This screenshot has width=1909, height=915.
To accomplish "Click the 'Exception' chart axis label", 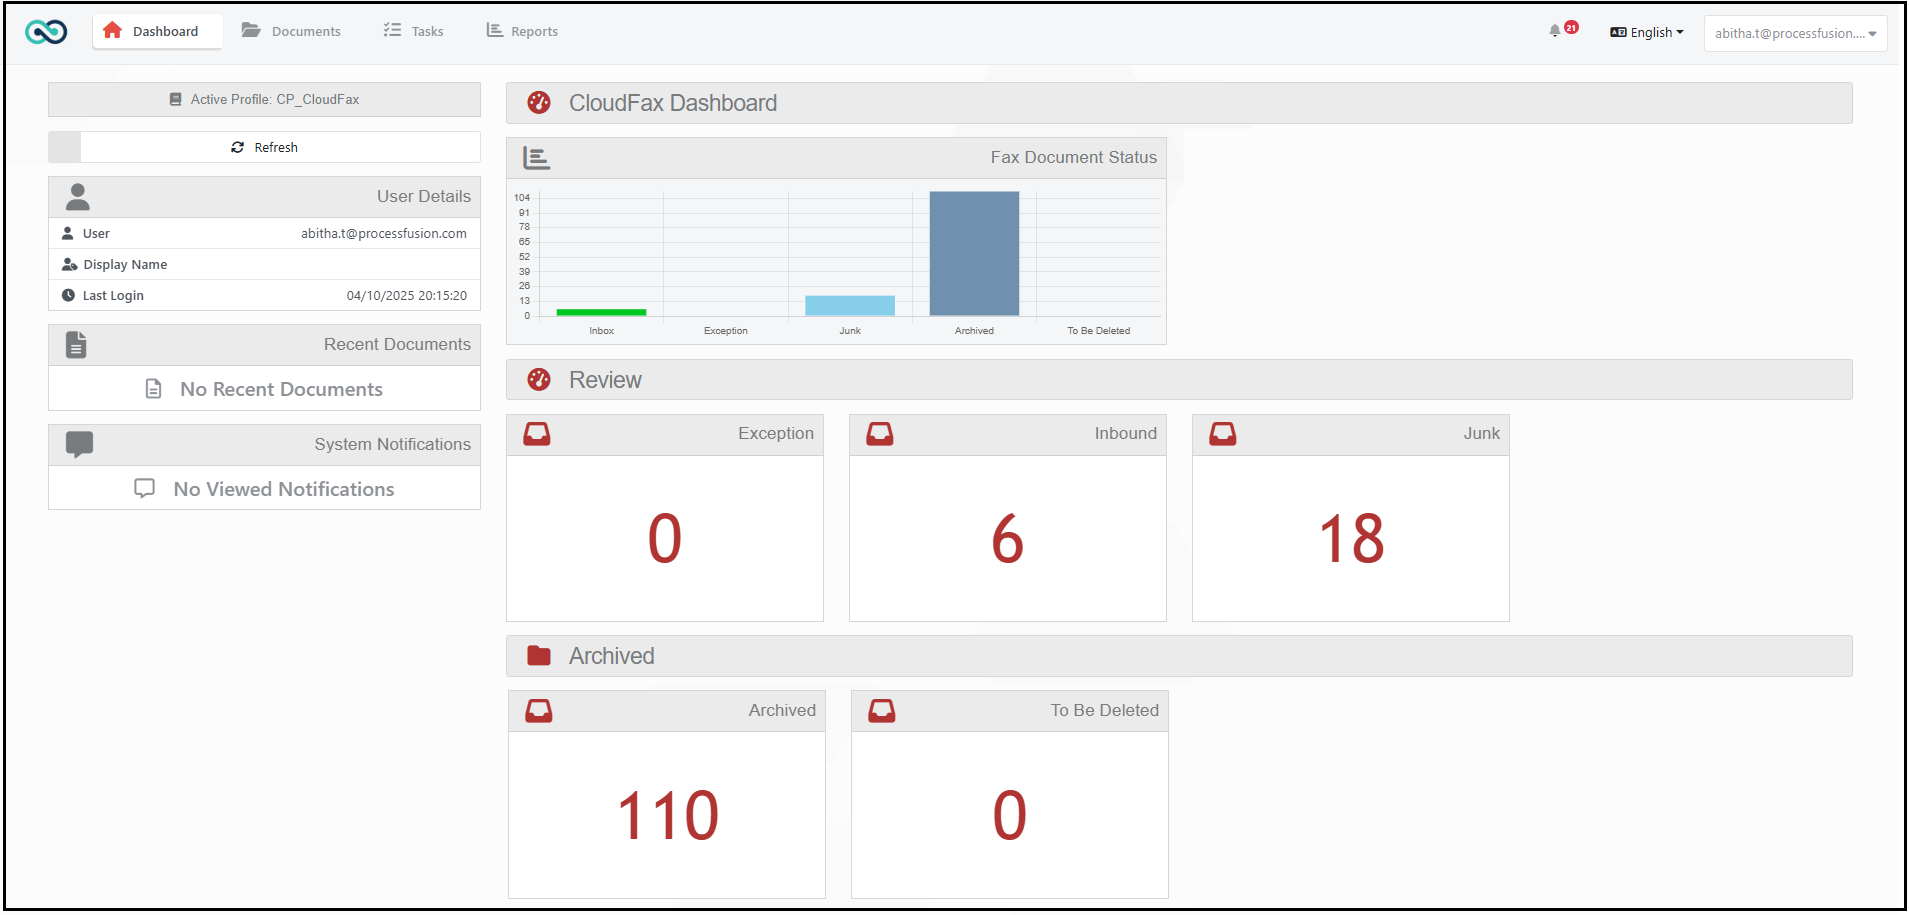I will (726, 331).
